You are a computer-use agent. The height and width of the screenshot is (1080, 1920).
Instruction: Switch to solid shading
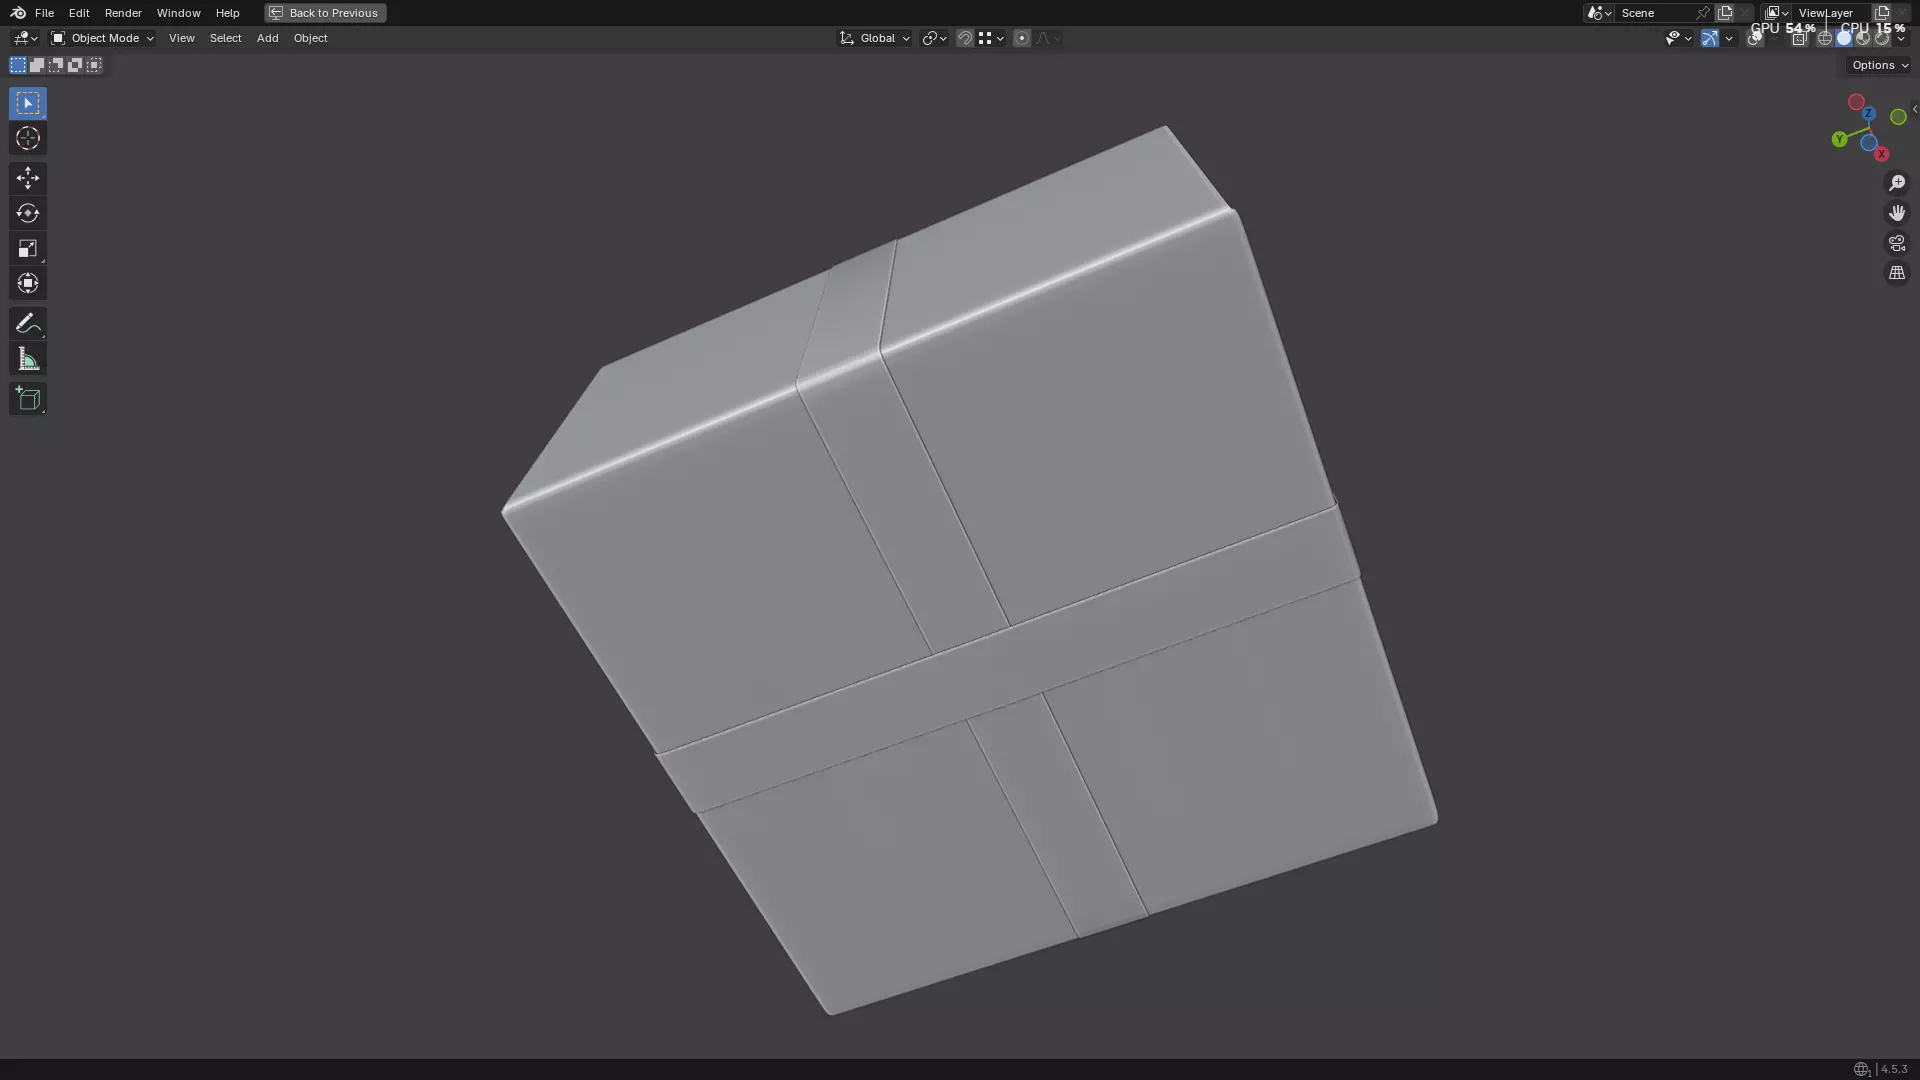point(1843,38)
